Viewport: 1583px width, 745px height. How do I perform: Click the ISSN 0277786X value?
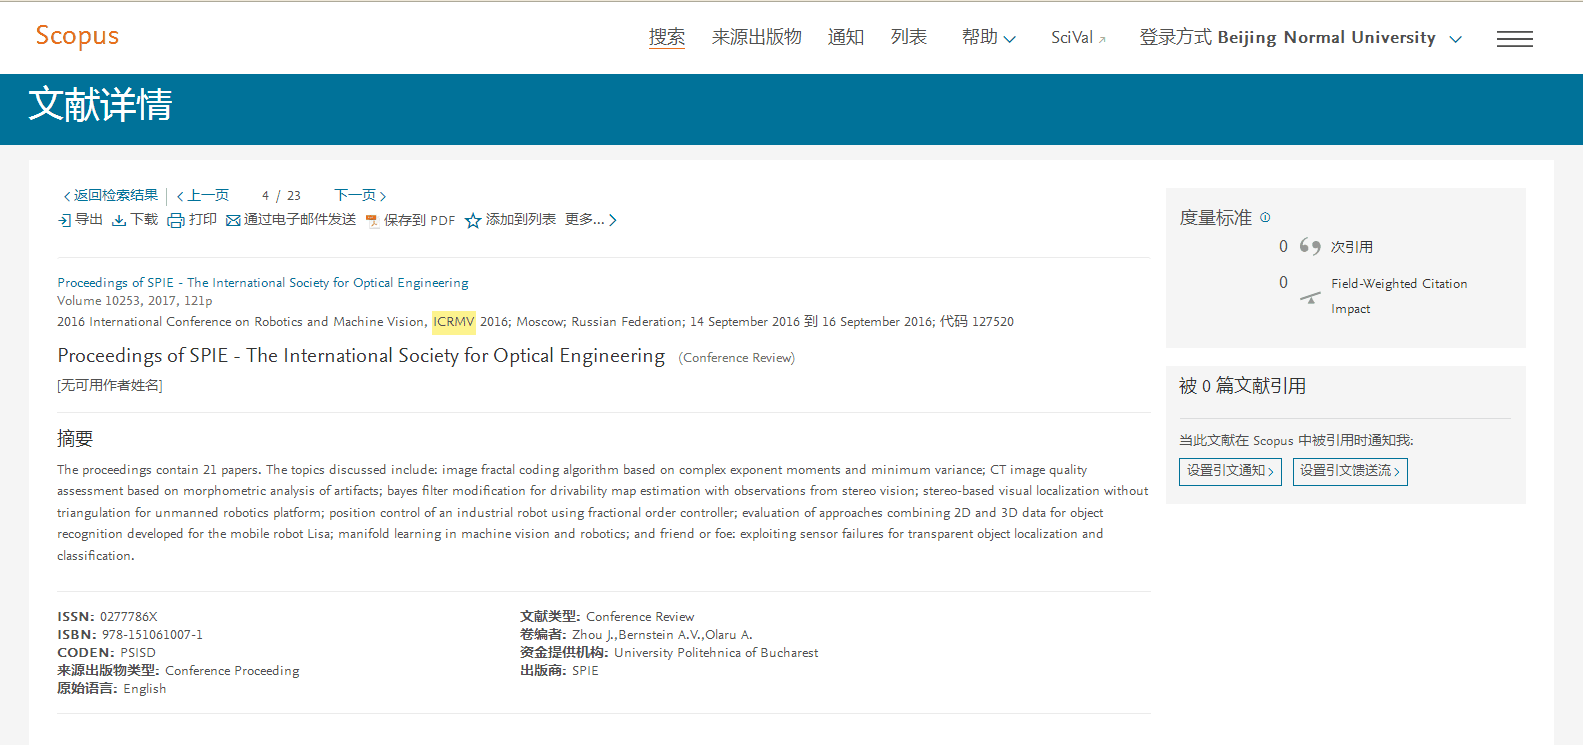(129, 617)
